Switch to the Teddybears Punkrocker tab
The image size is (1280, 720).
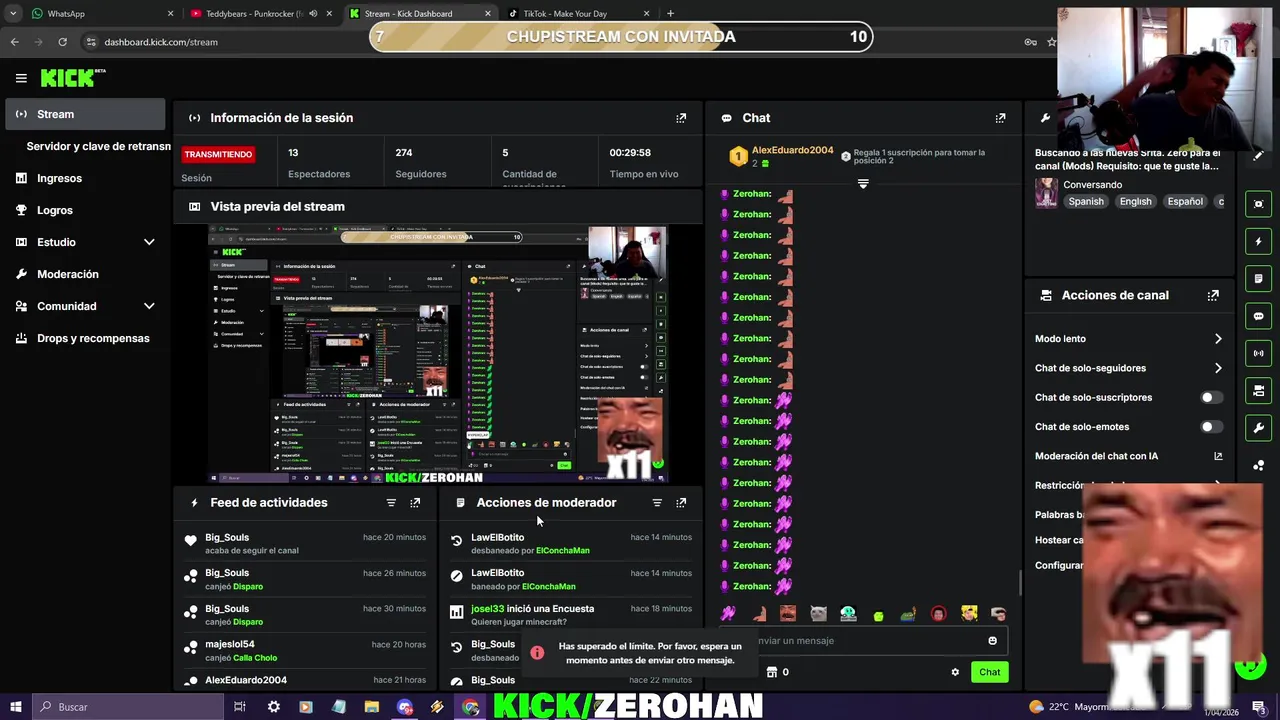tap(260, 14)
